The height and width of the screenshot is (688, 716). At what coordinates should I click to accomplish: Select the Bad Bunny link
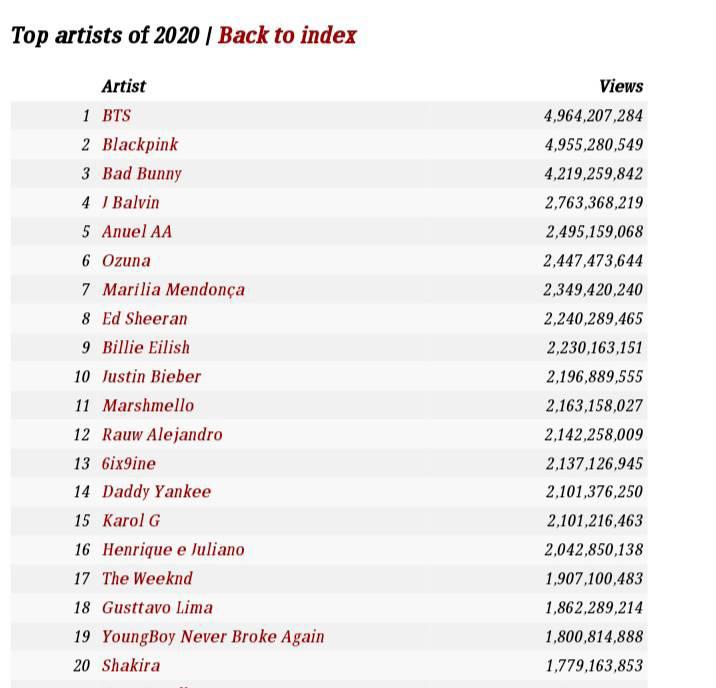pos(142,173)
